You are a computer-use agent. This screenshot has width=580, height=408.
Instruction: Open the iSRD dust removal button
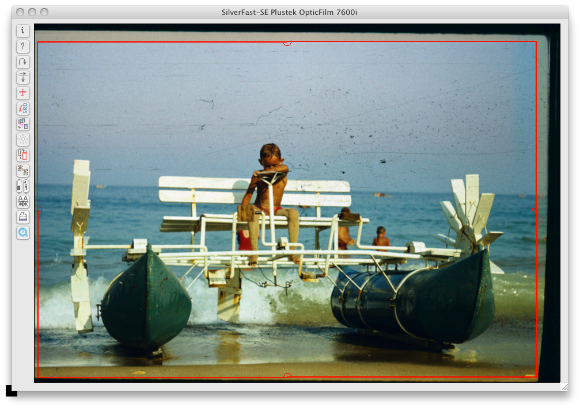tap(23, 108)
